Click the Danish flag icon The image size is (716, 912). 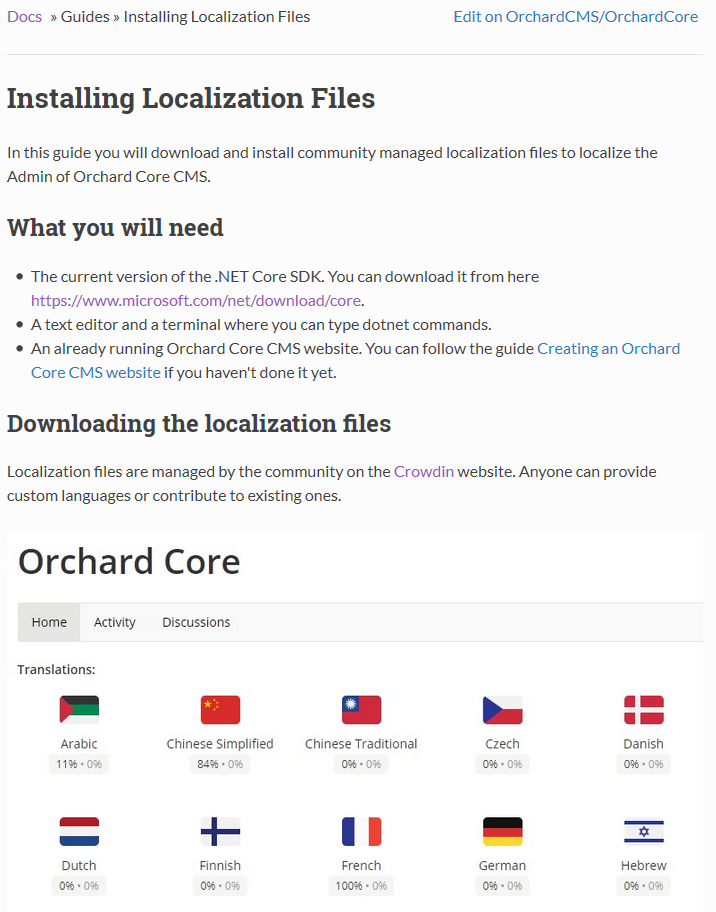click(x=643, y=709)
